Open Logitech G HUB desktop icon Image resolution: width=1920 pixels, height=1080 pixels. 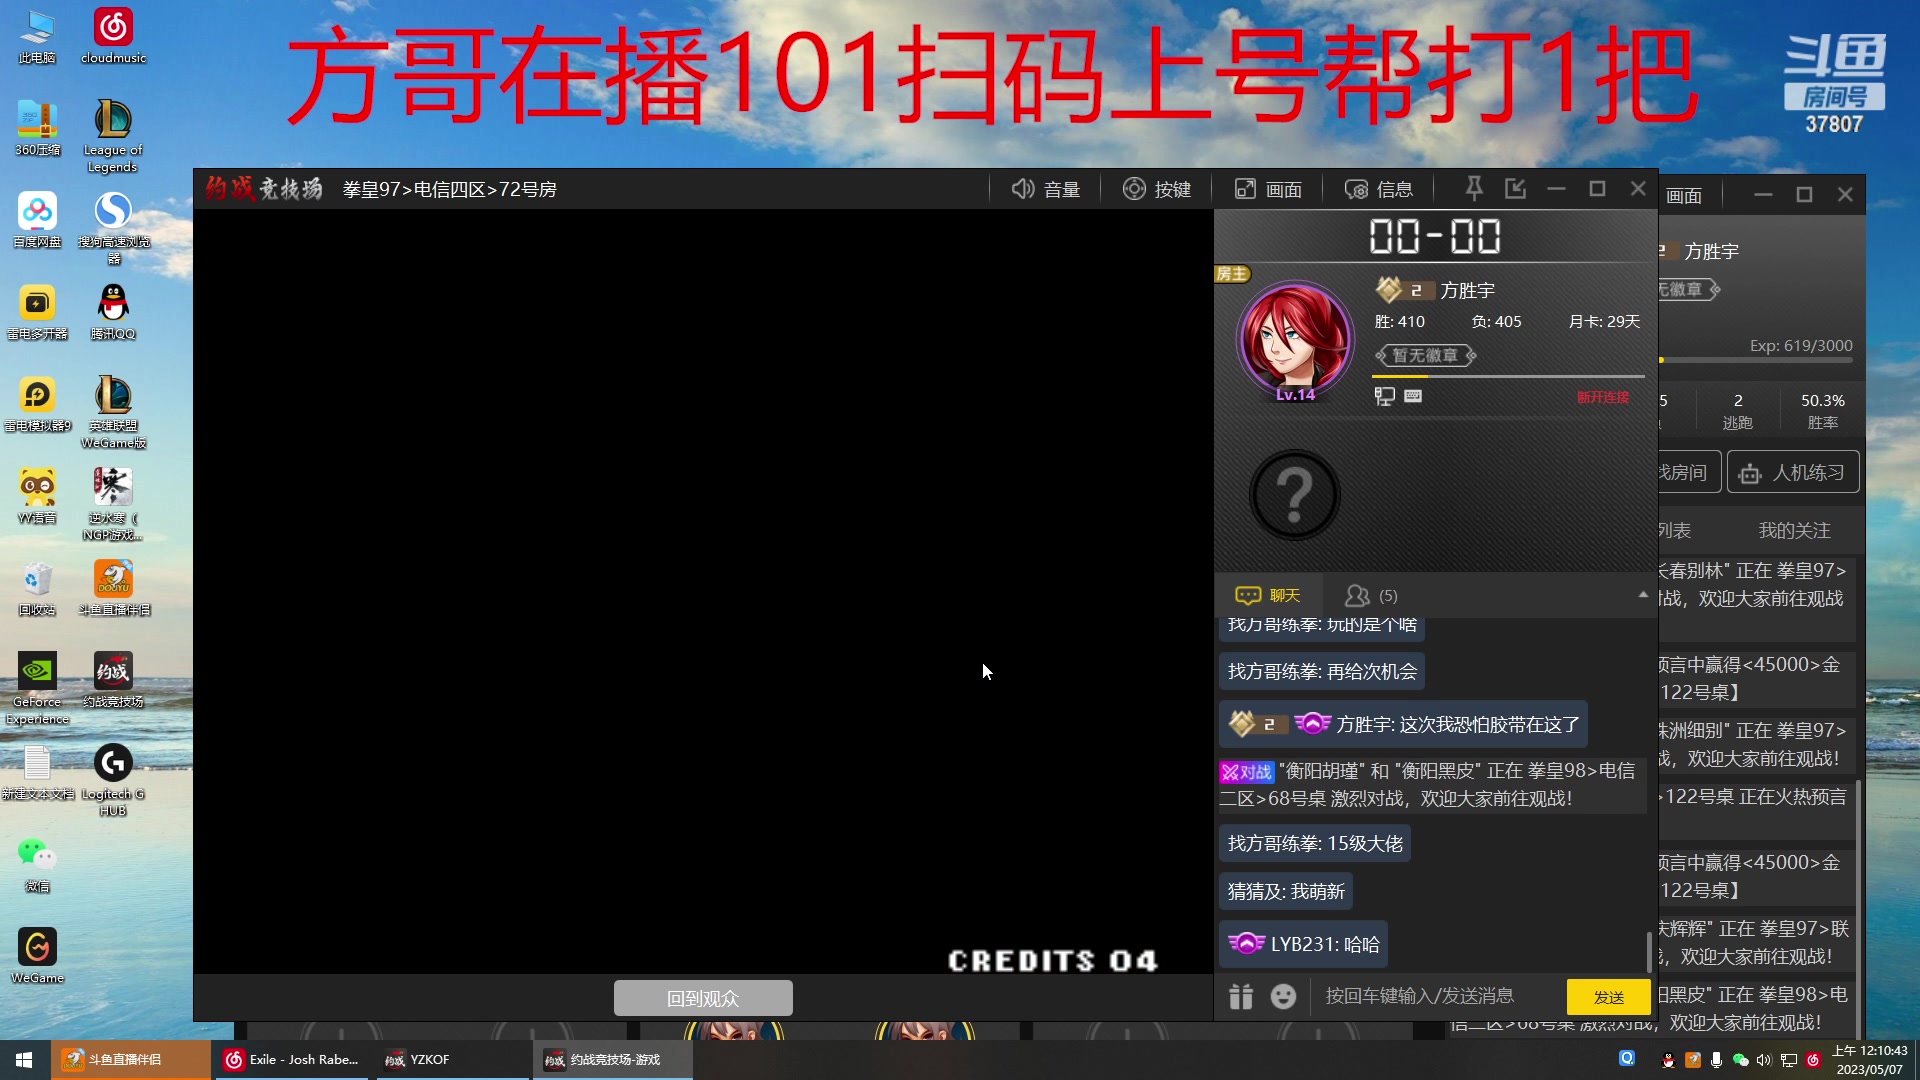click(113, 780)
